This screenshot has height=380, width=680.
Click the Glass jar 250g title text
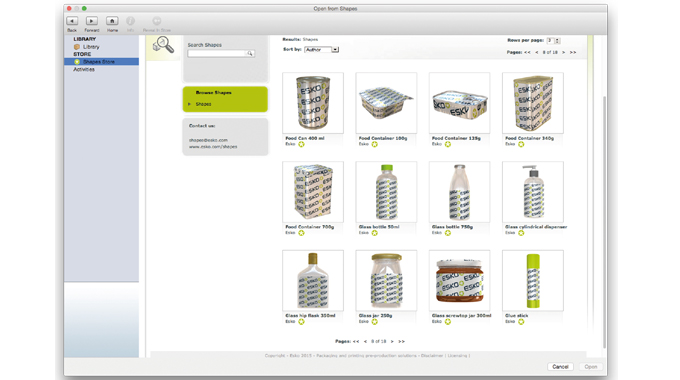376,315
